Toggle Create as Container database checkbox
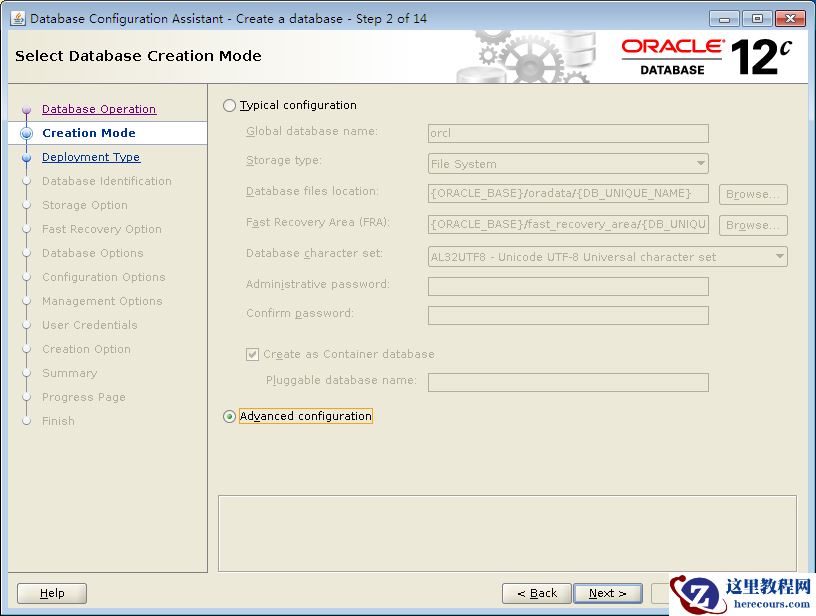Image resolution: width=816 pixels, height=616 pixels. click(252, 354)
